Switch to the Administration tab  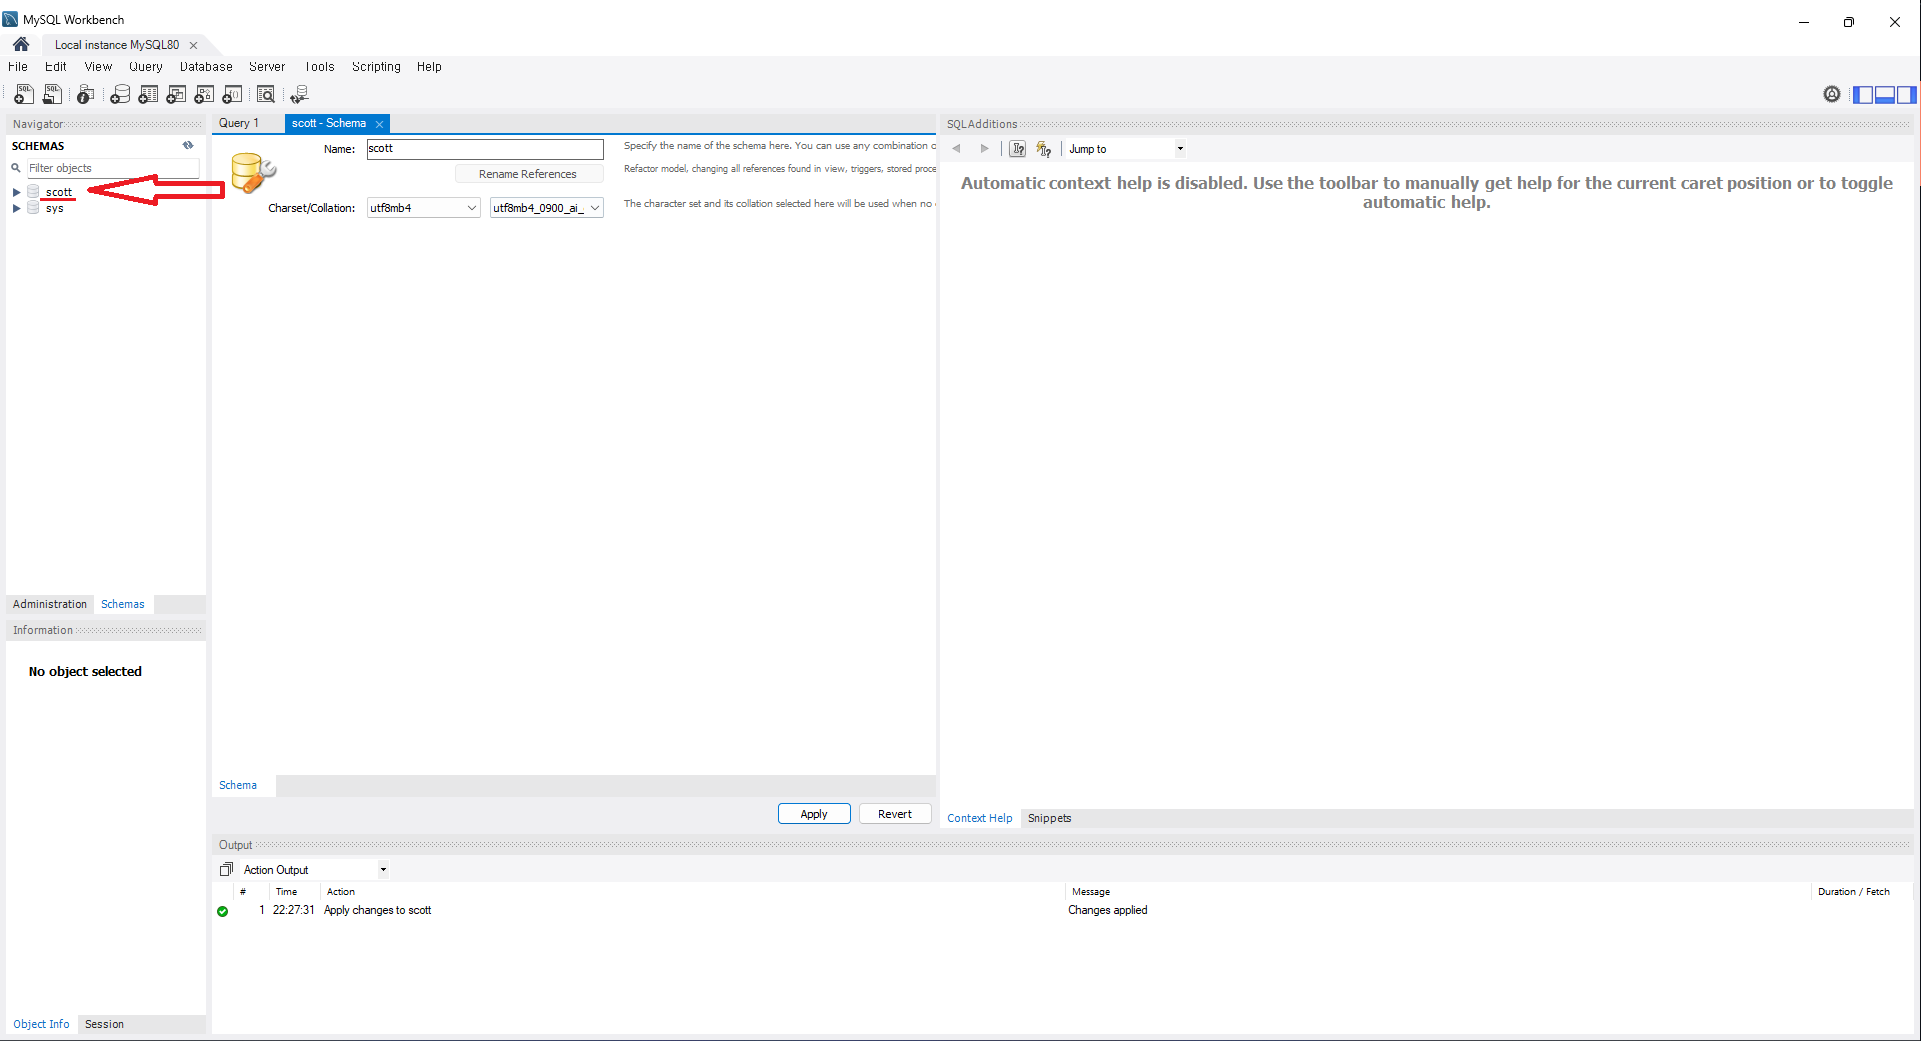tap(50, 604)
